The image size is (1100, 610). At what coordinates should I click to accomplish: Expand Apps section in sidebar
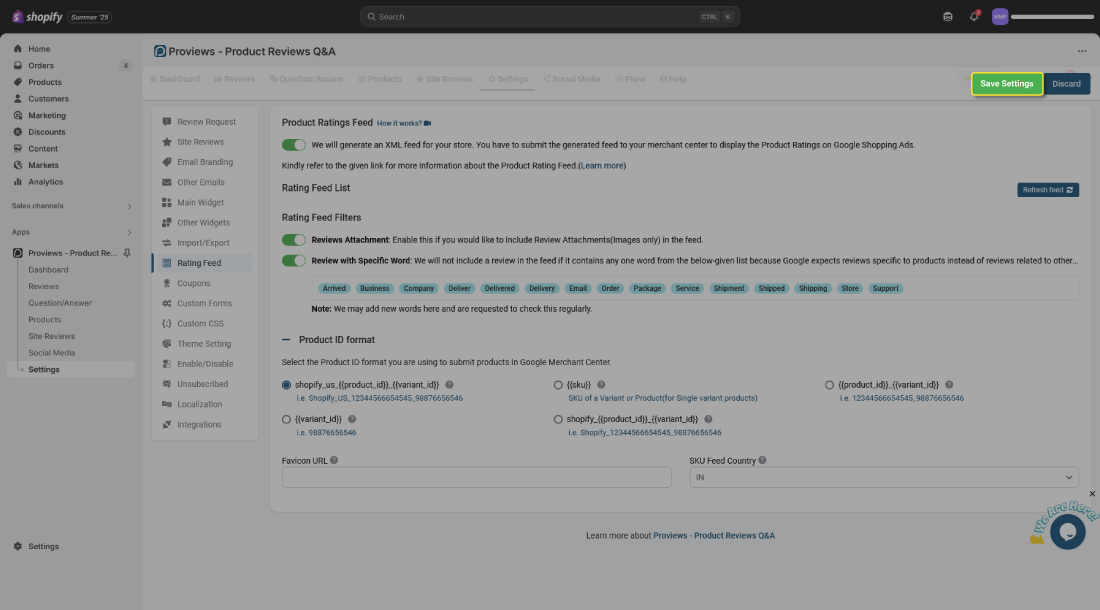click(129, 232)
